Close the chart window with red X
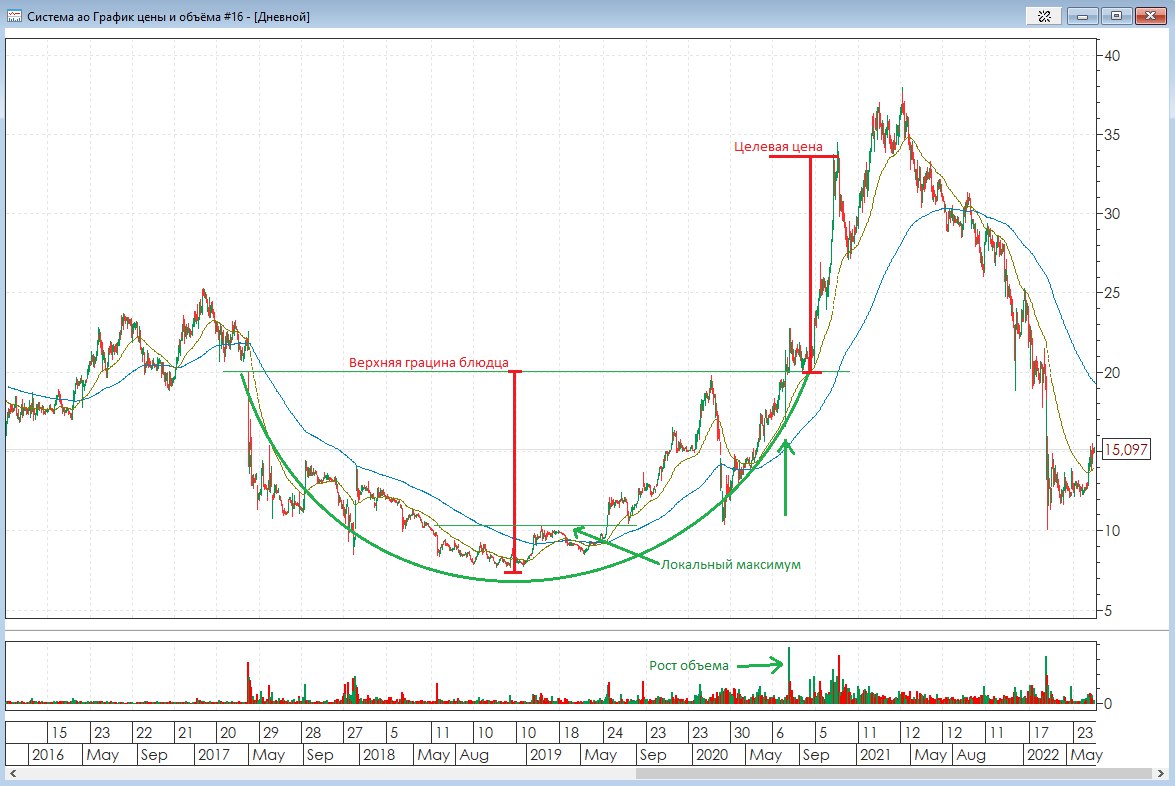Viewport: 1175px width, 786px height. pos(1153,15)
